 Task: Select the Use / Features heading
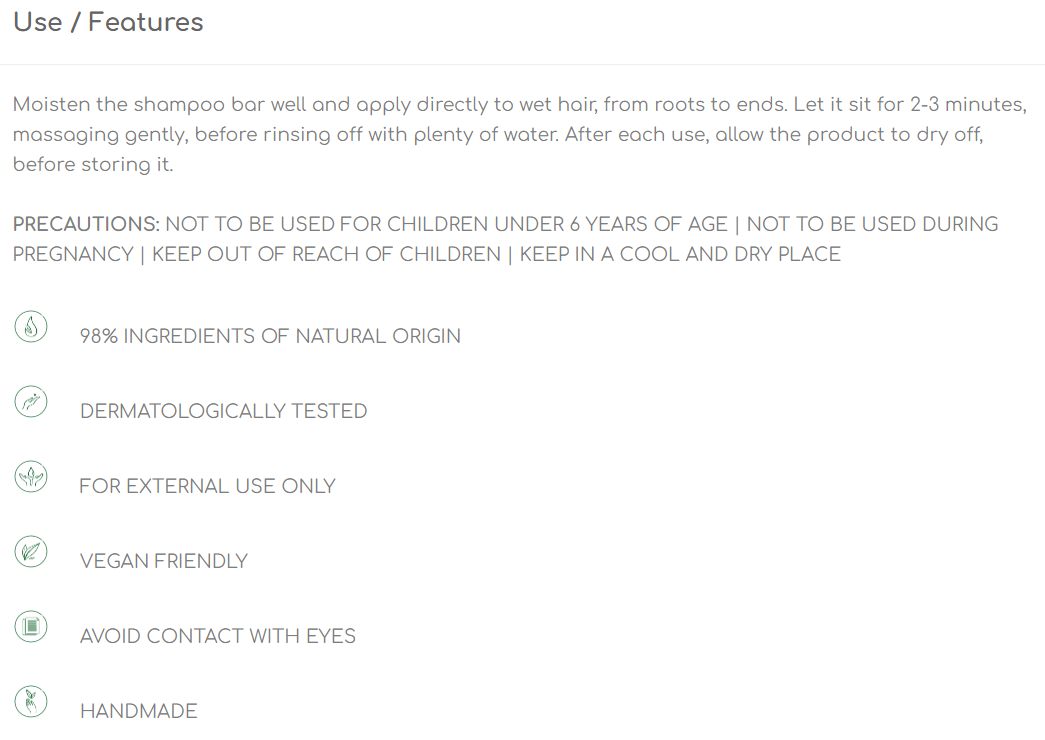(x=108, y=22)
